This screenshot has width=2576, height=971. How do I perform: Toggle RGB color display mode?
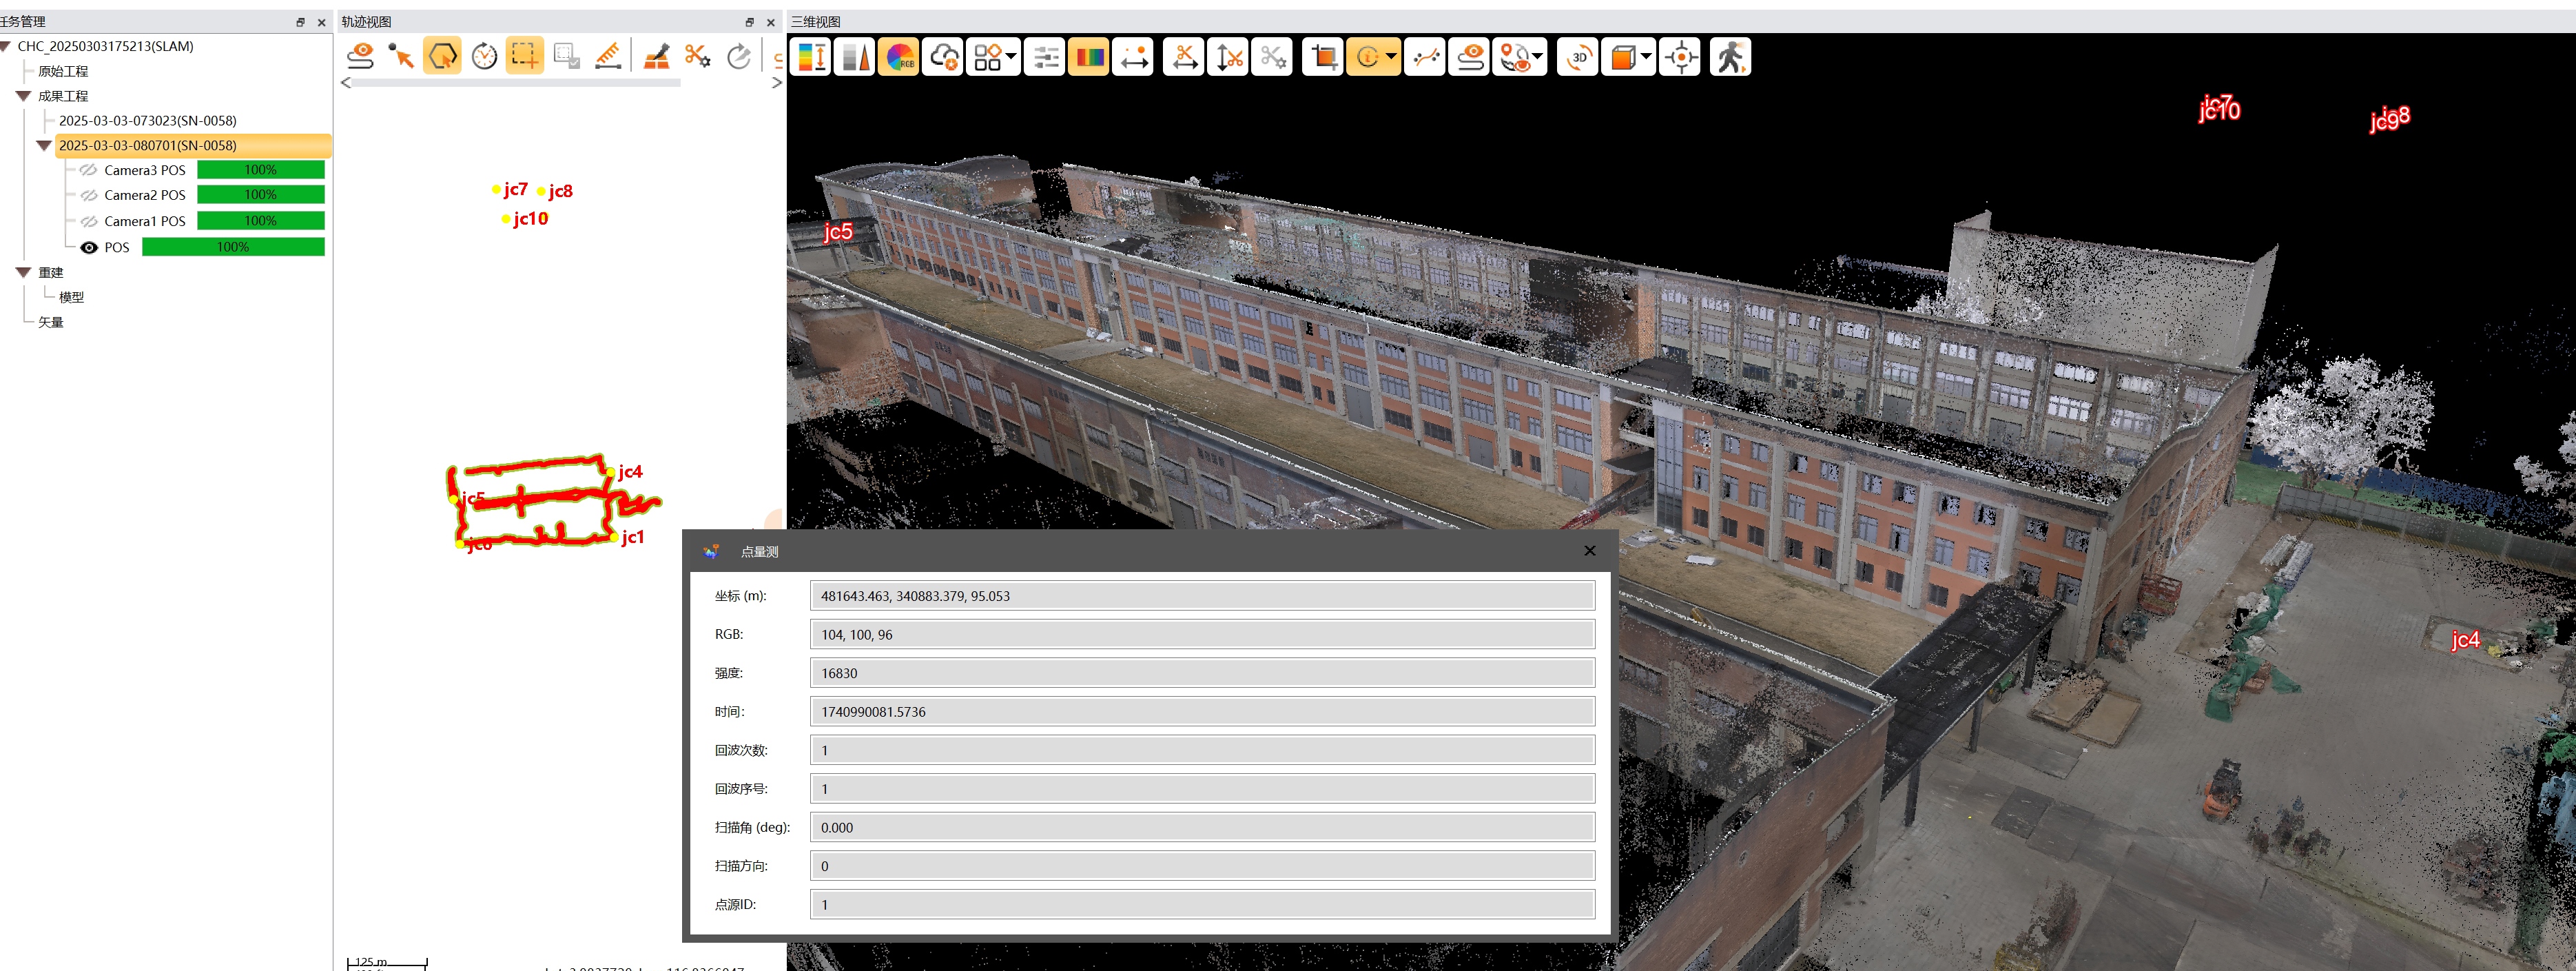click(x=899, y=57)
